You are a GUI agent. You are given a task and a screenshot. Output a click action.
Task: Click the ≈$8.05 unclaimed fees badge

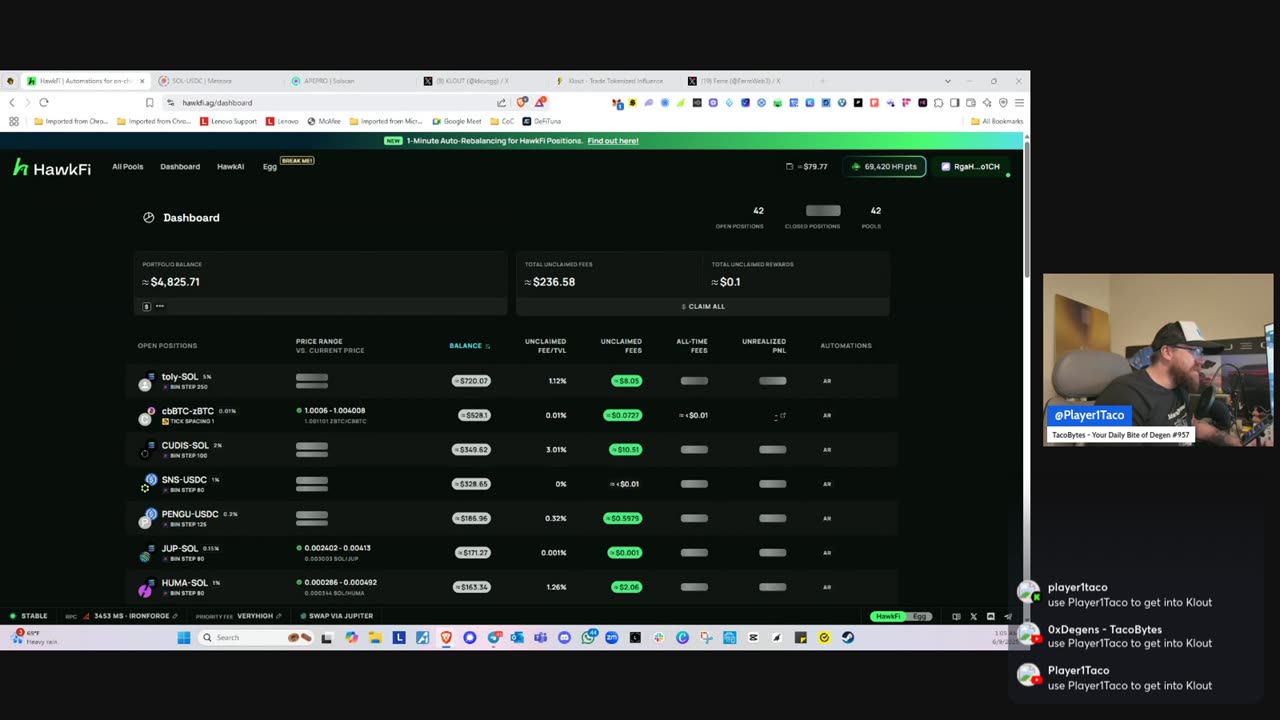(626, 381)
